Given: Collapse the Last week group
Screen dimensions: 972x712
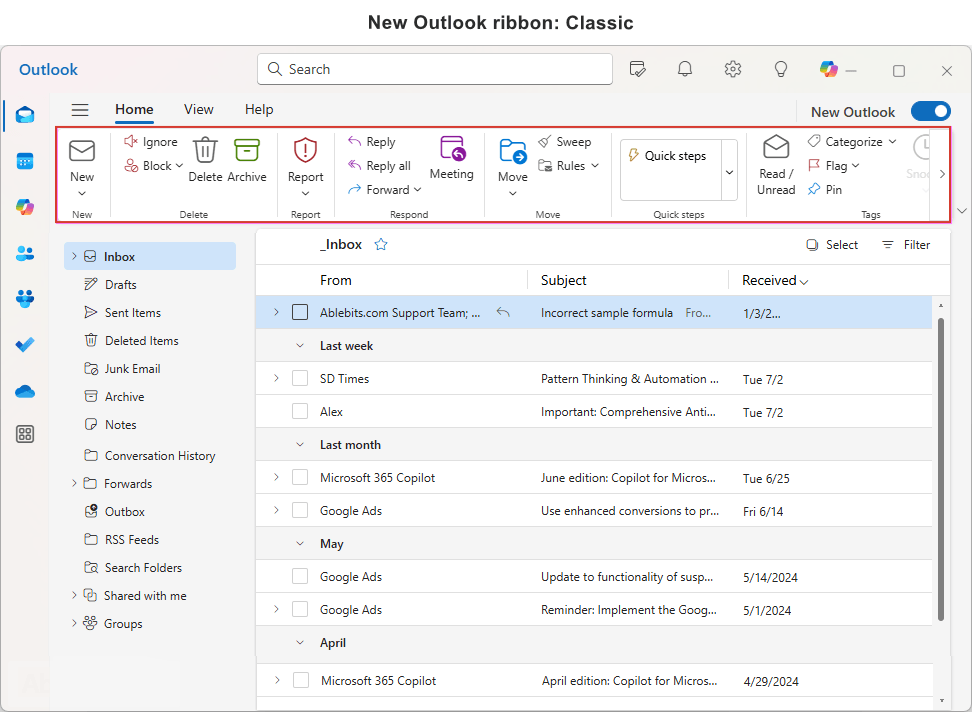Looking at the screenshot, I should pos(300,345).
